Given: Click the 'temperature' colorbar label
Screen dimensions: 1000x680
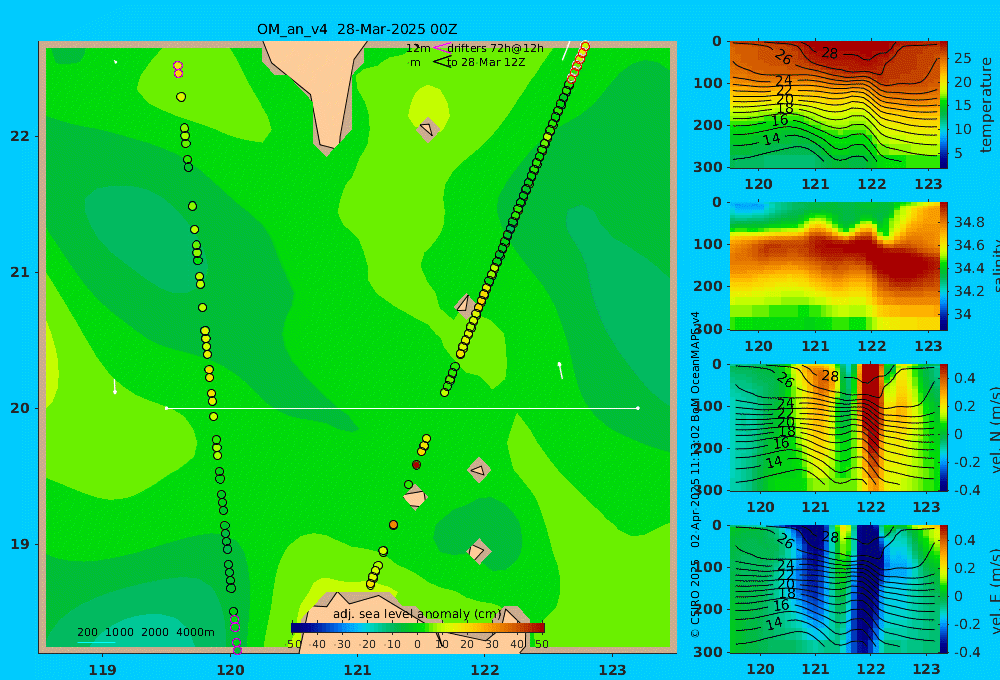Looking at the screenshot, I should [x=987, y=105].
